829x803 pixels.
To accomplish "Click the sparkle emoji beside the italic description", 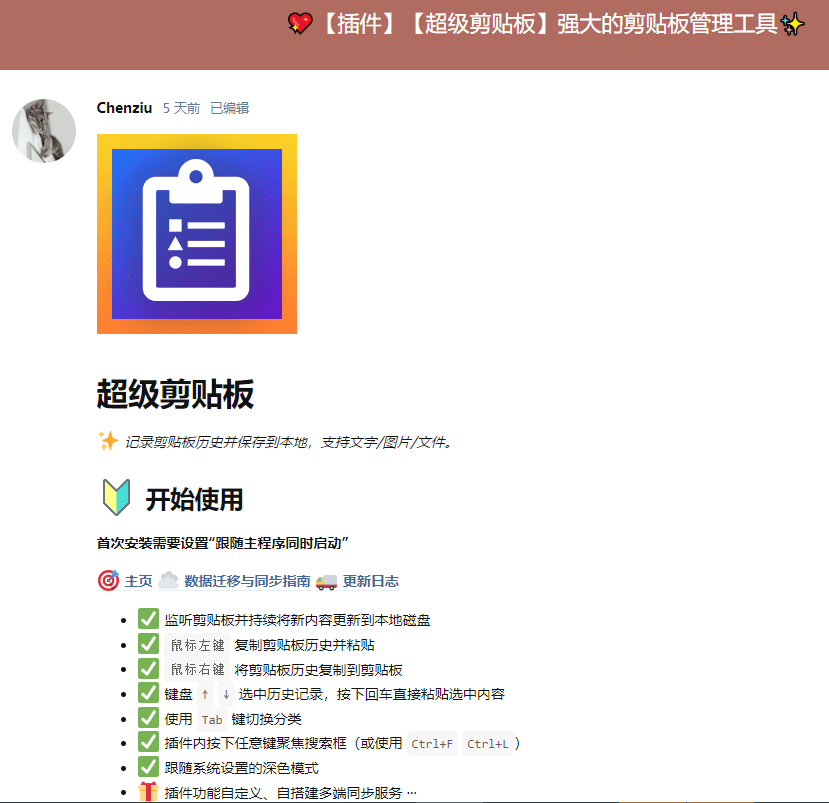I will [108, 441].
